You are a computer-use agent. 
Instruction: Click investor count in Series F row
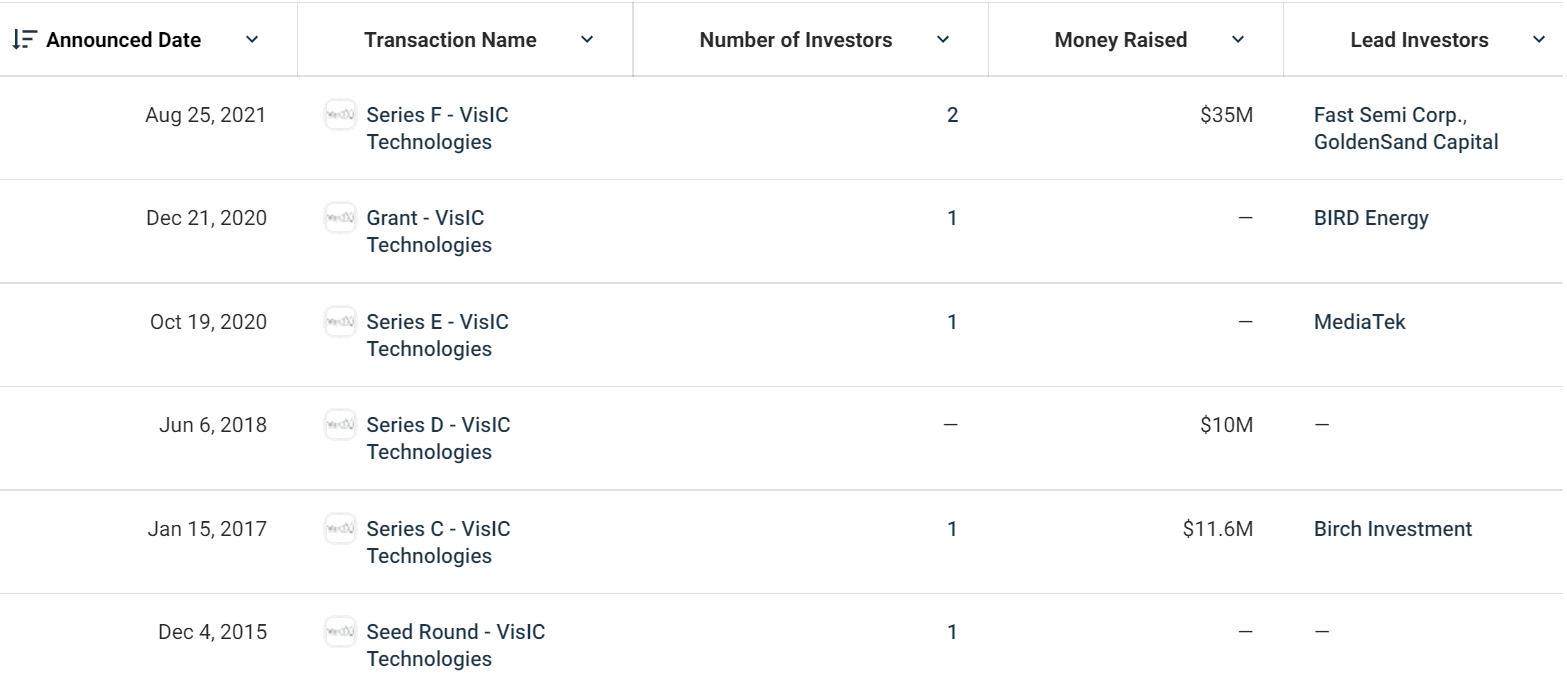(952, 115)
